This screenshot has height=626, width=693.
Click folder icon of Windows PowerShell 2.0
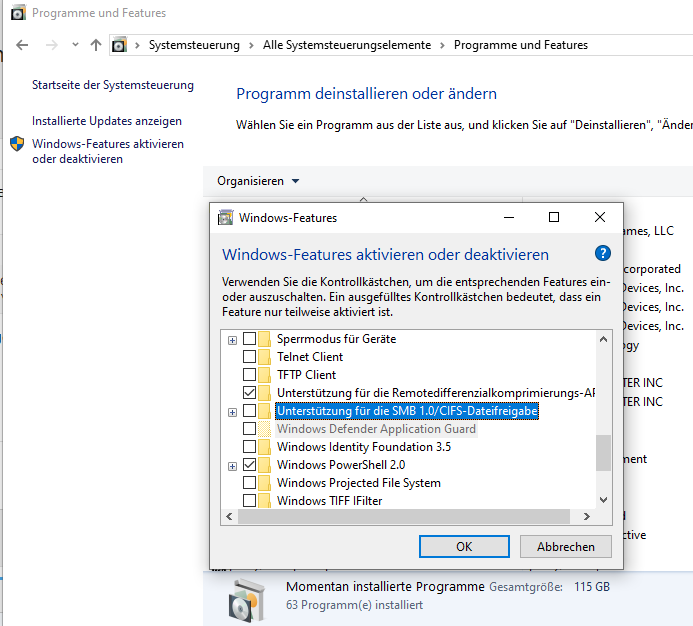coord(264,465)
